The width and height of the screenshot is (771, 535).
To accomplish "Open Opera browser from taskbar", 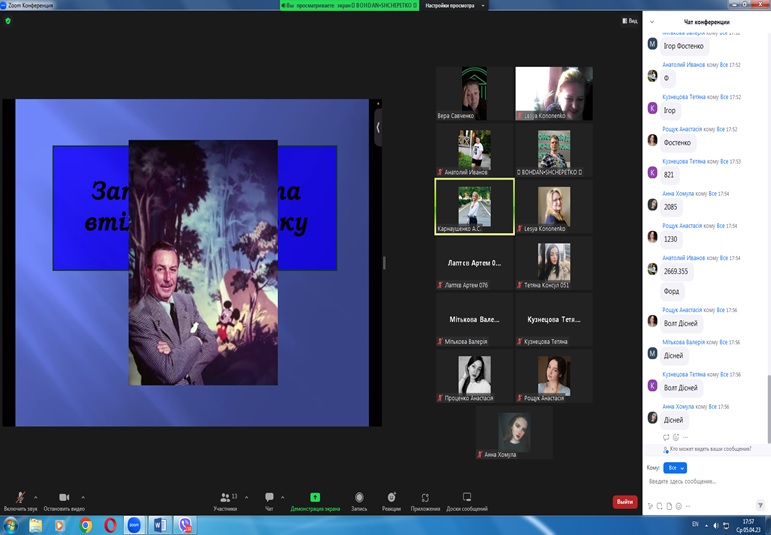I will (110, 525).
